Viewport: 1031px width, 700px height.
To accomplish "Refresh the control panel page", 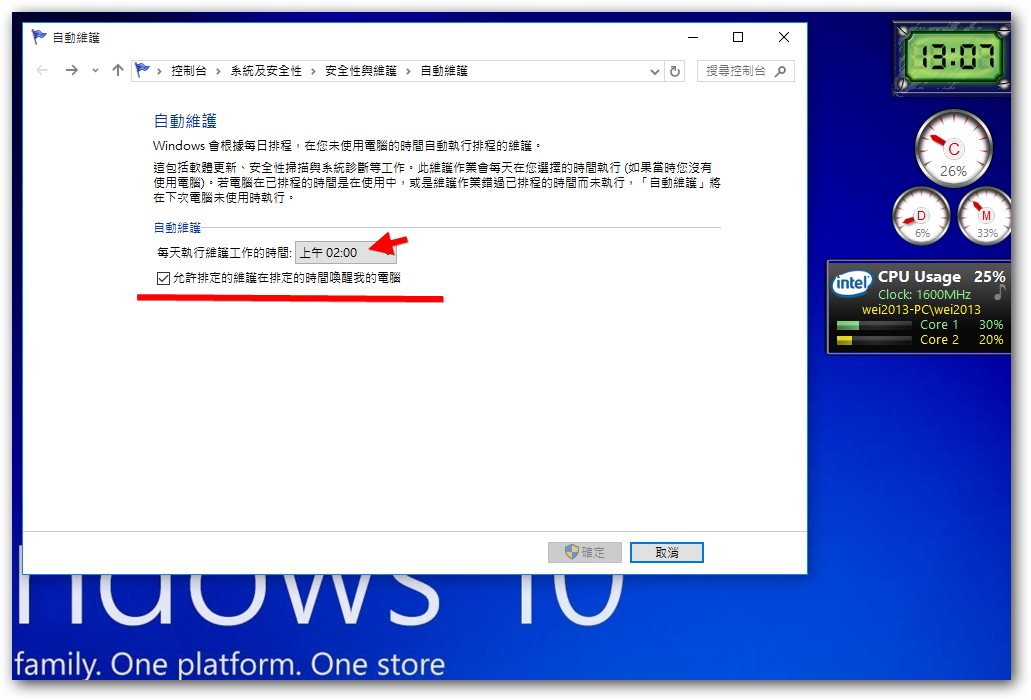I will coord(675,71).
